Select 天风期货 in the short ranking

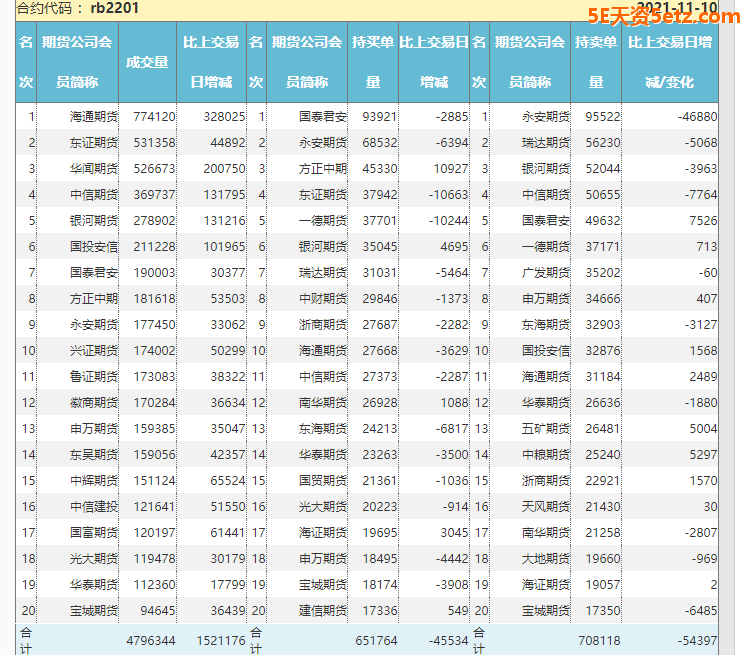tap(546, 507)
